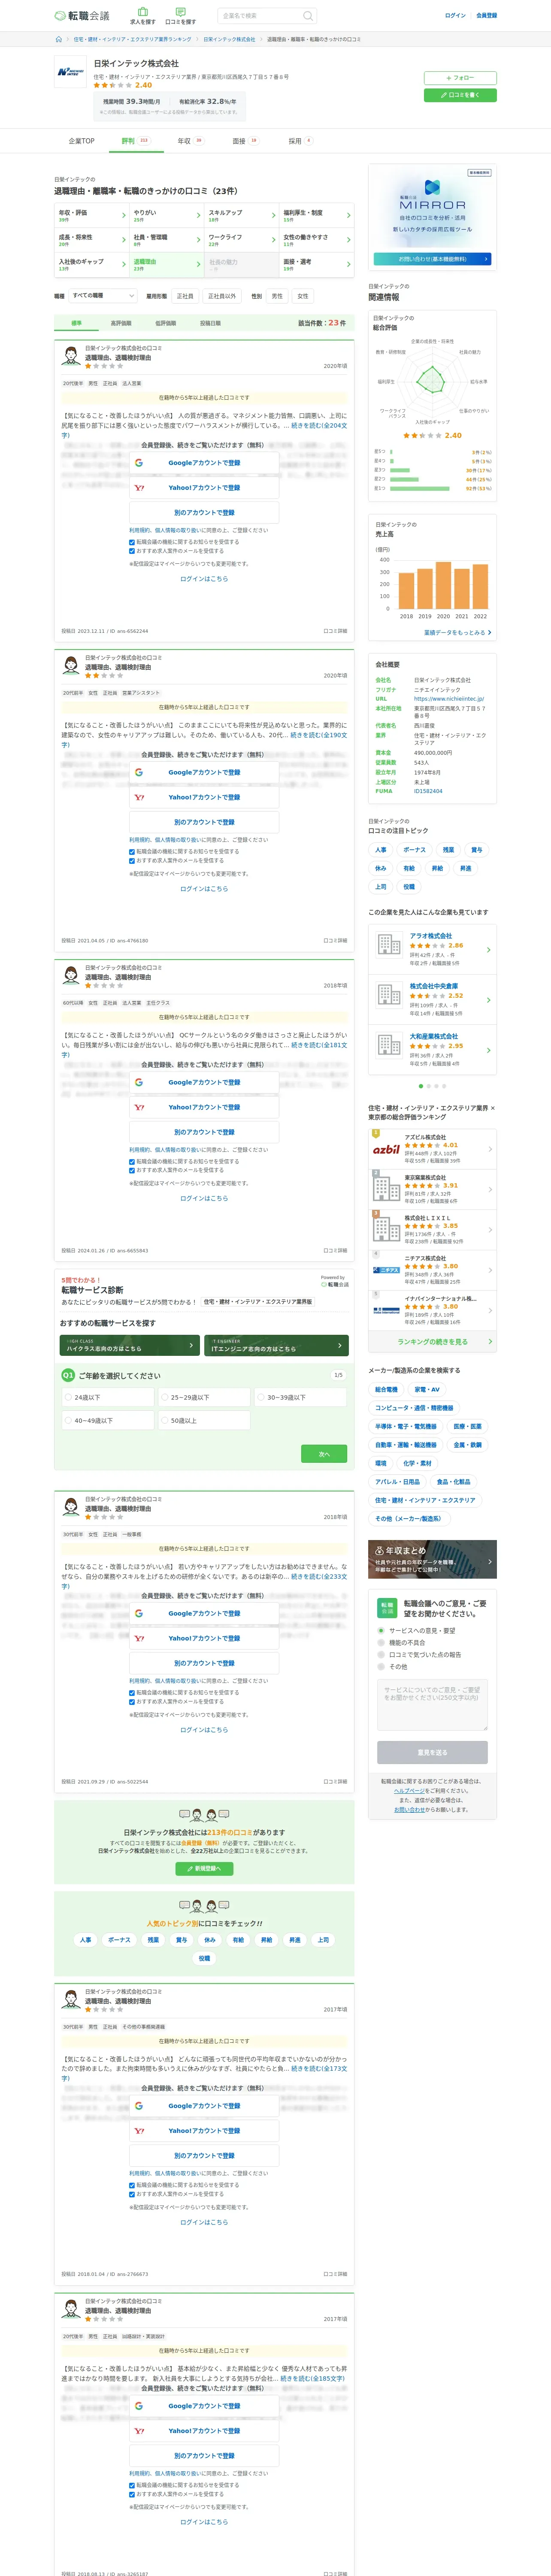Click the 日栄インテック company logo thumbnail
This screenshot has width=551, height=2576.
pyautogui.click(x=70, y=72)
